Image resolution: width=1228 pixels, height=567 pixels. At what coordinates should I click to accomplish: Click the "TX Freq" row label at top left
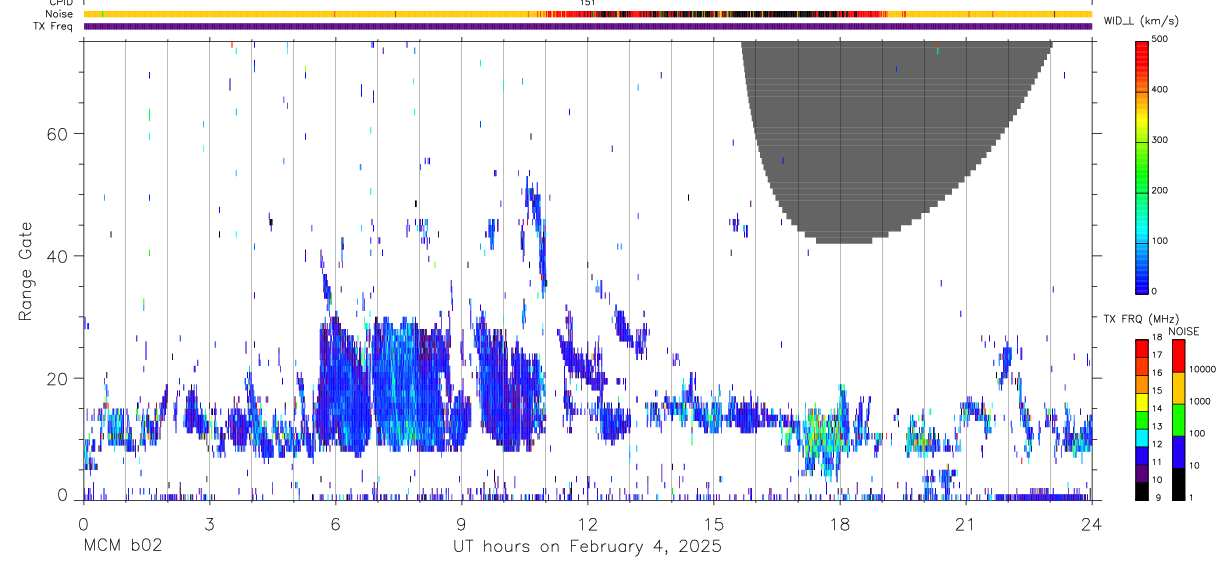54,26
